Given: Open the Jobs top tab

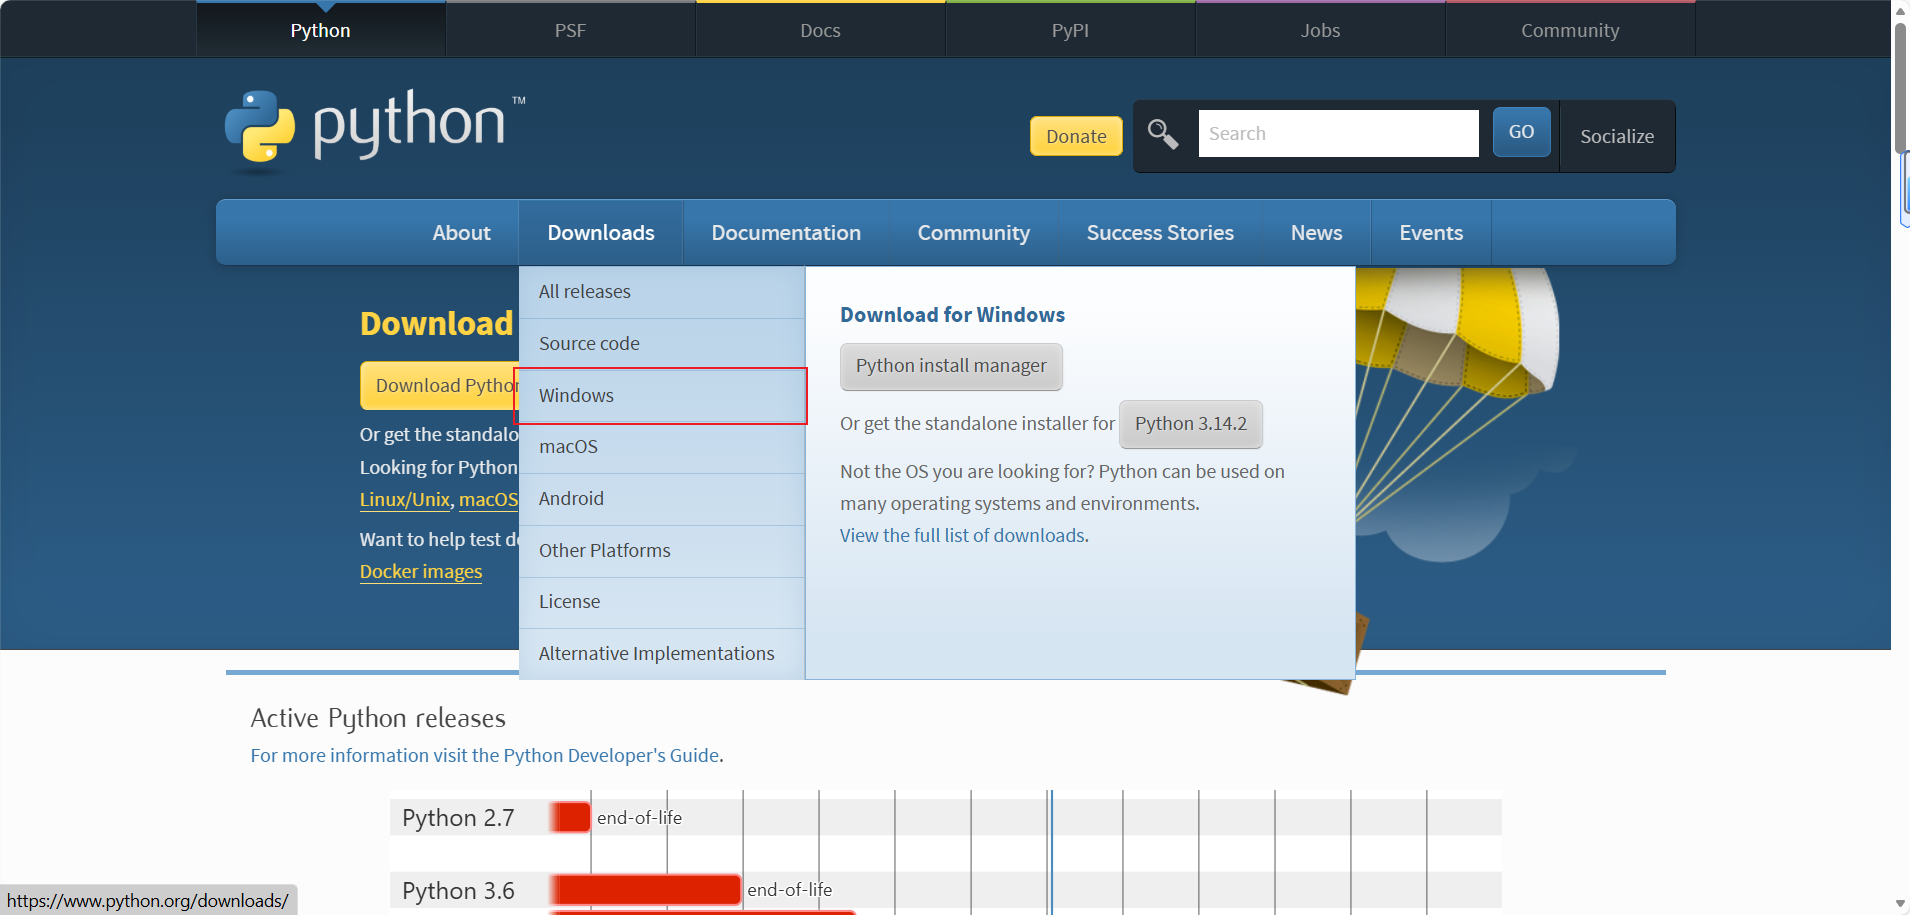Looking at the screenshot, I should [1320, 30].
